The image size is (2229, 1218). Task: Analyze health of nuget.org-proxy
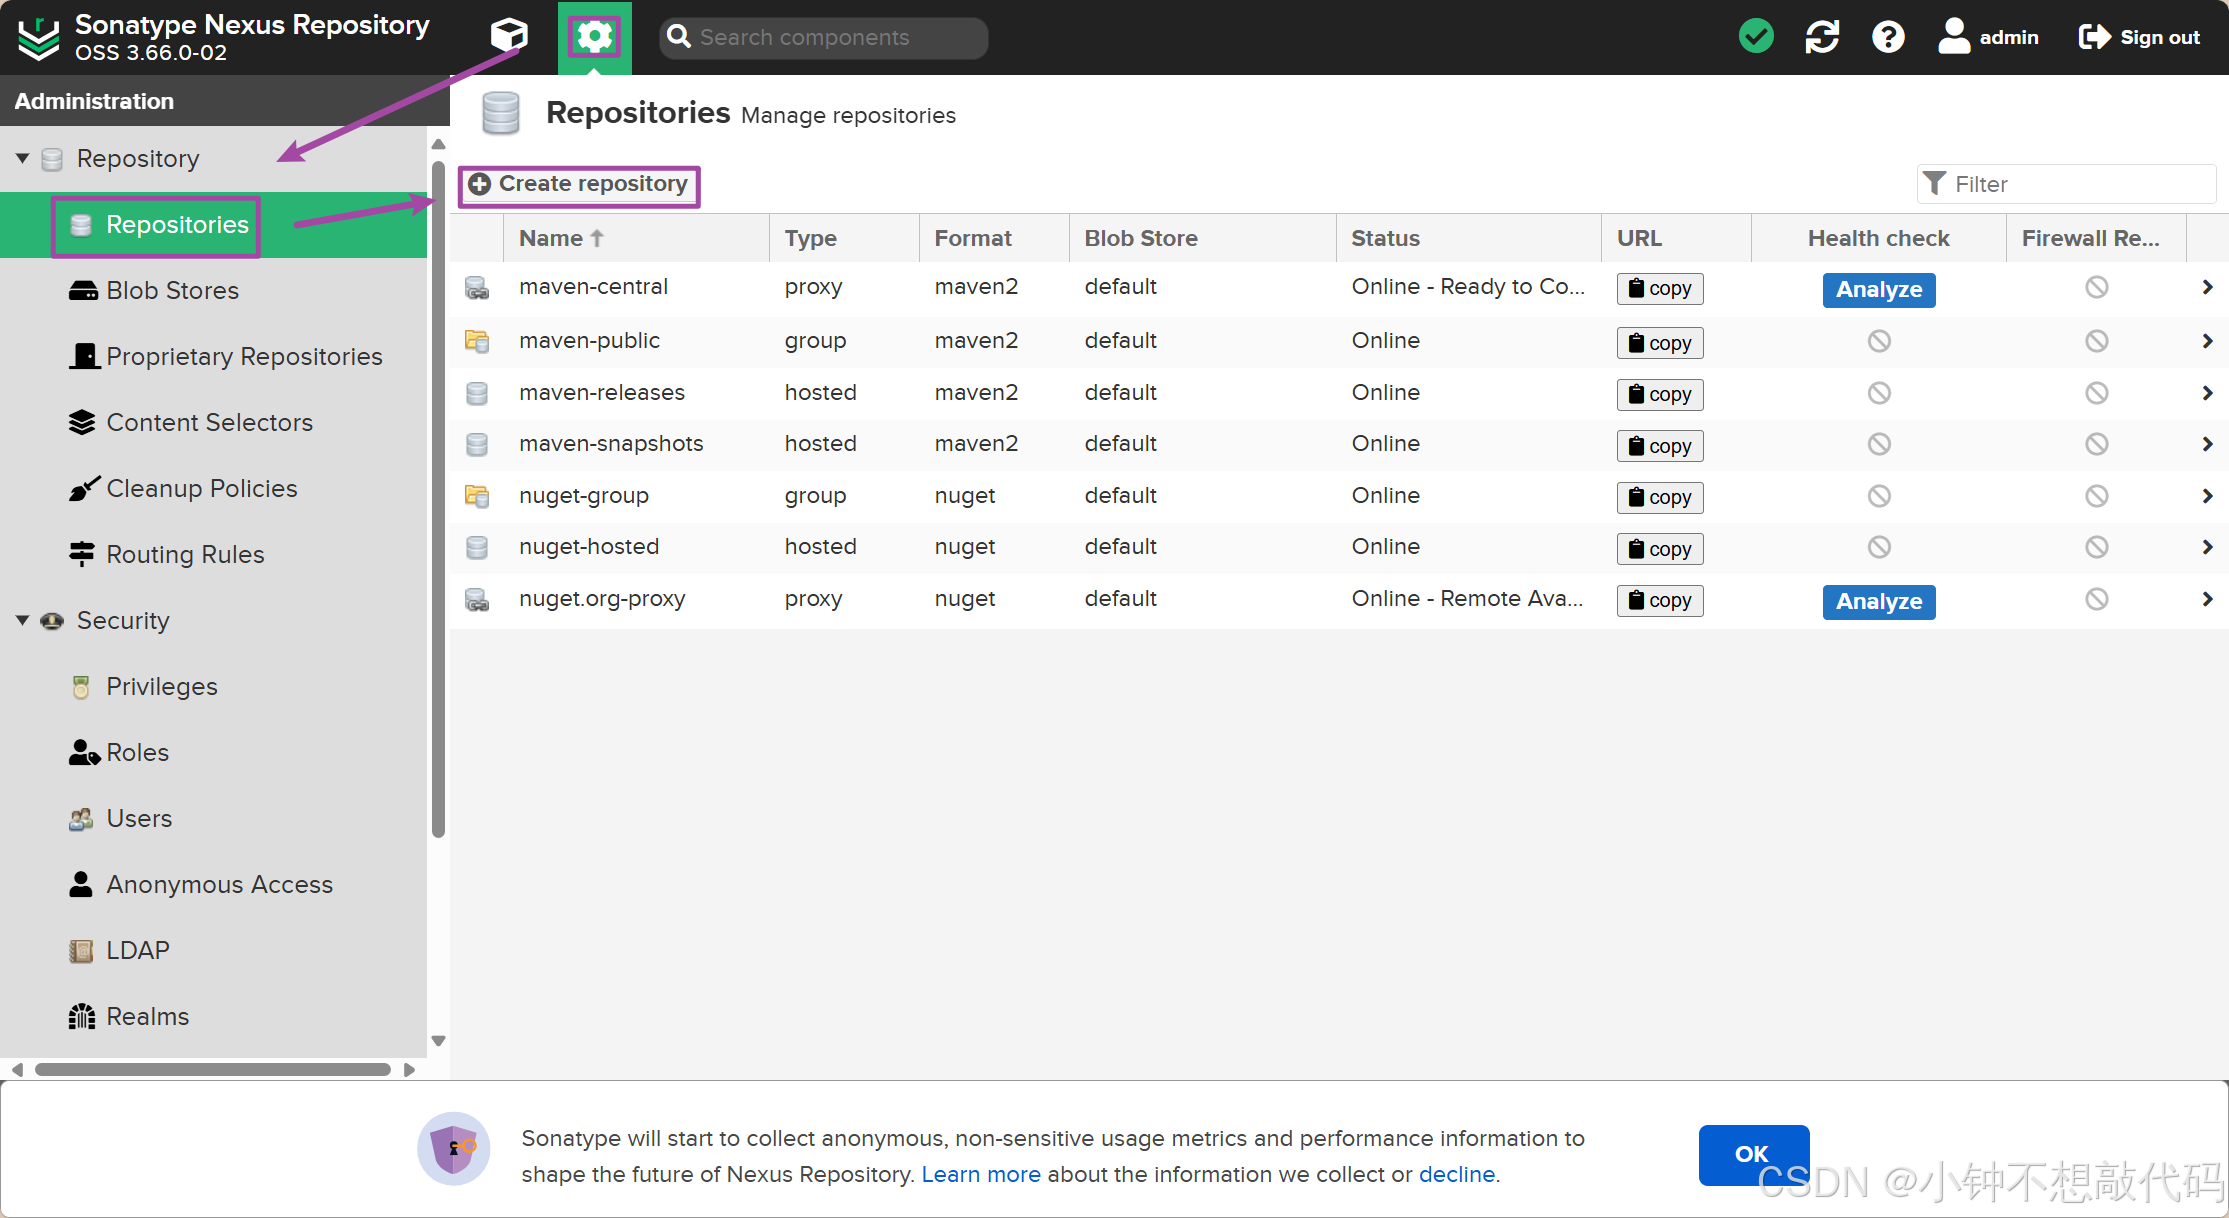[x=1879, y=602]
